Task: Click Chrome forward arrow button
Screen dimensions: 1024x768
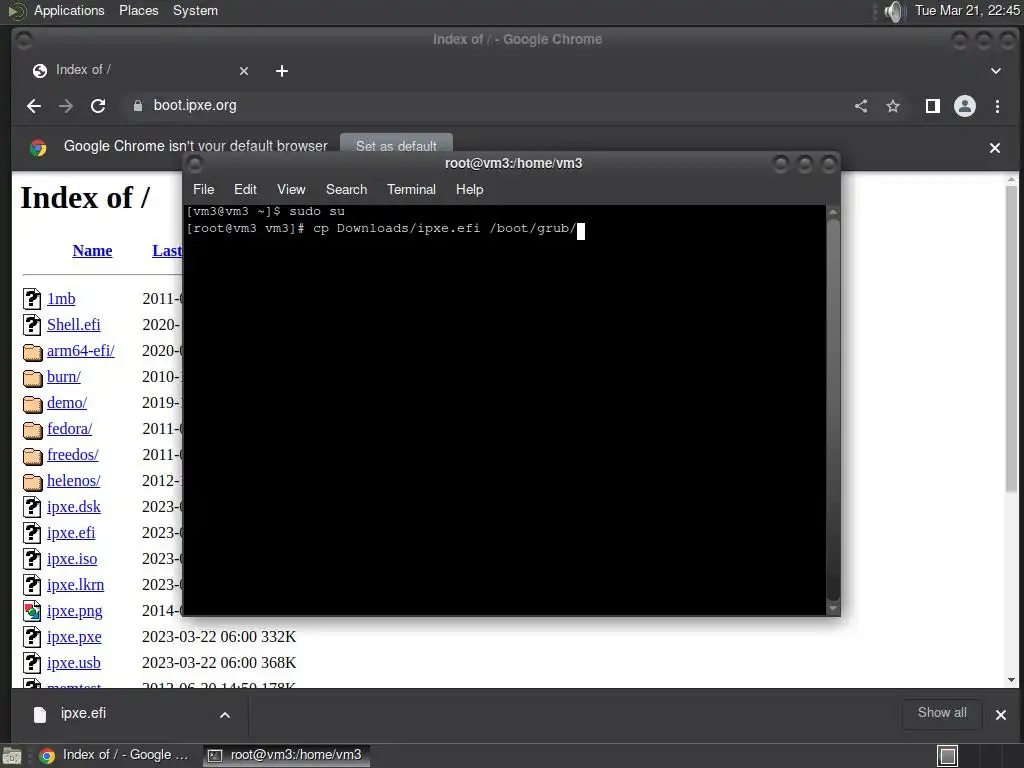Action: (65, 106)
